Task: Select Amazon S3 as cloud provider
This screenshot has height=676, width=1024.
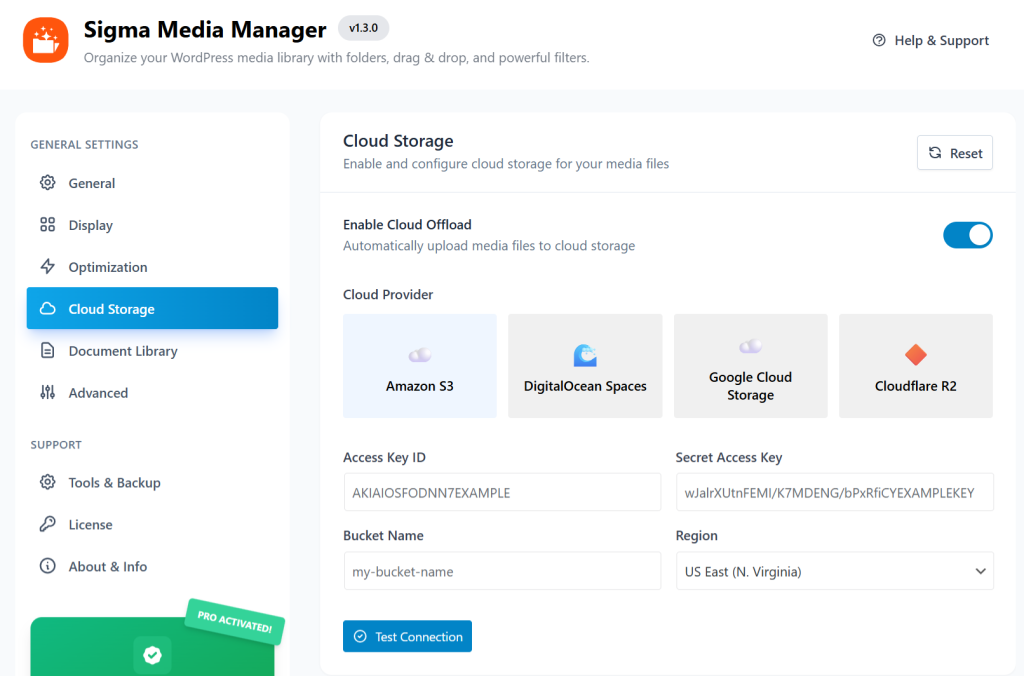Action: (419, 365)
